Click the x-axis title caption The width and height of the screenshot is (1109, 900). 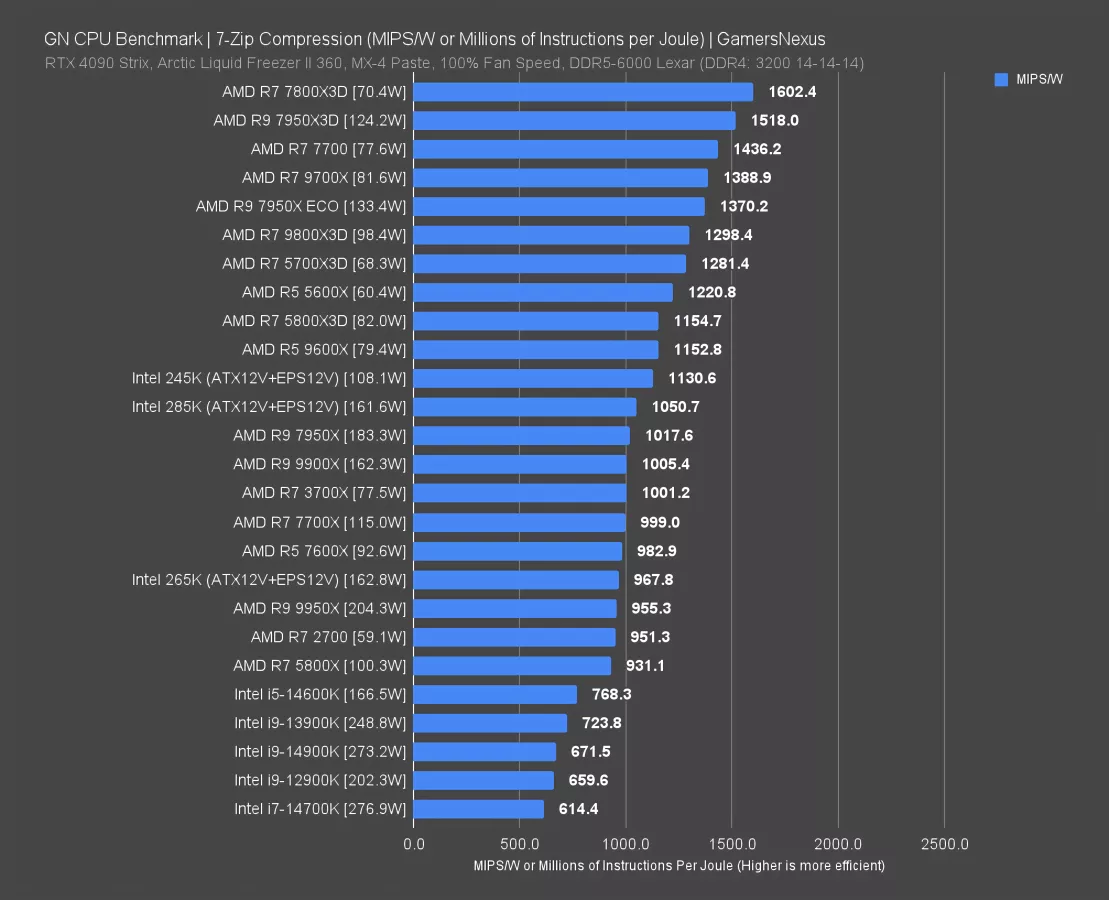pyautogui.click(x=679, y=866)
